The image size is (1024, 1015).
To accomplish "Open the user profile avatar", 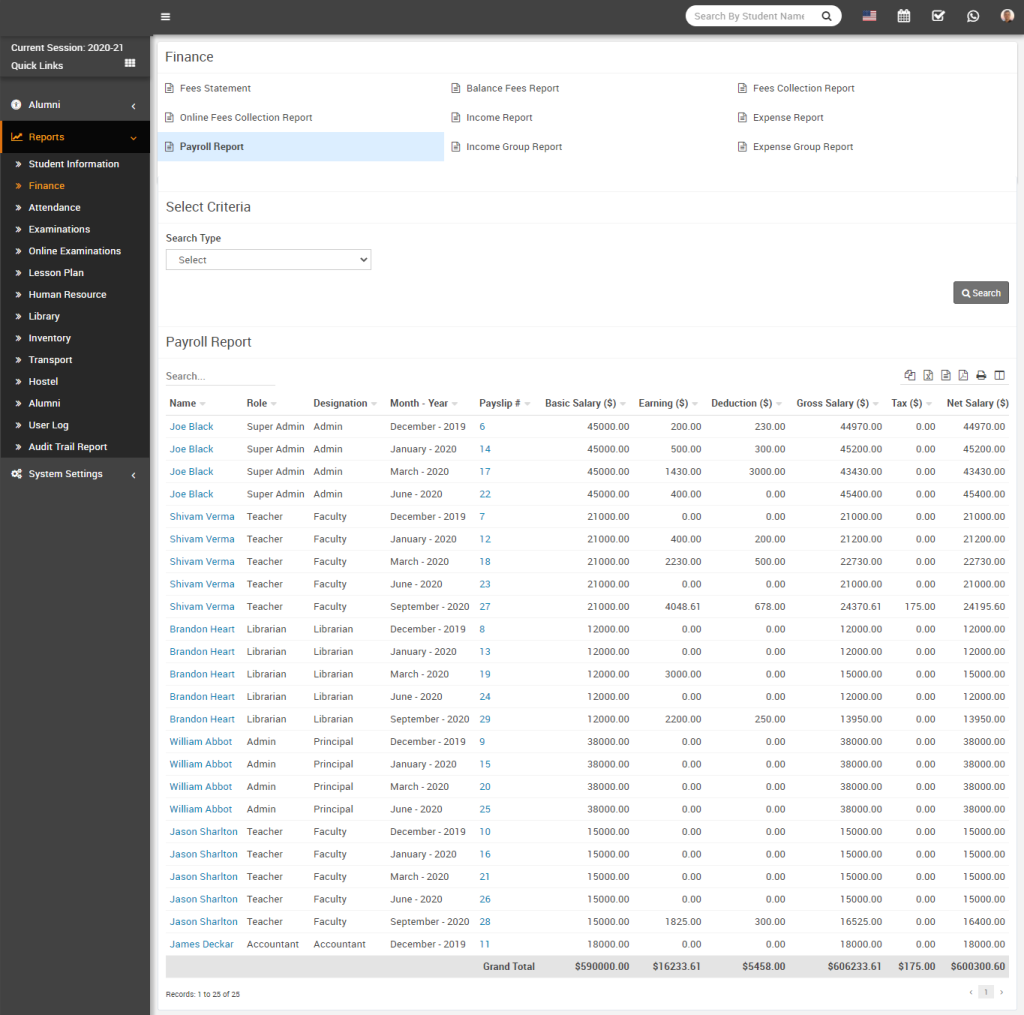I will click(1007, 16).
